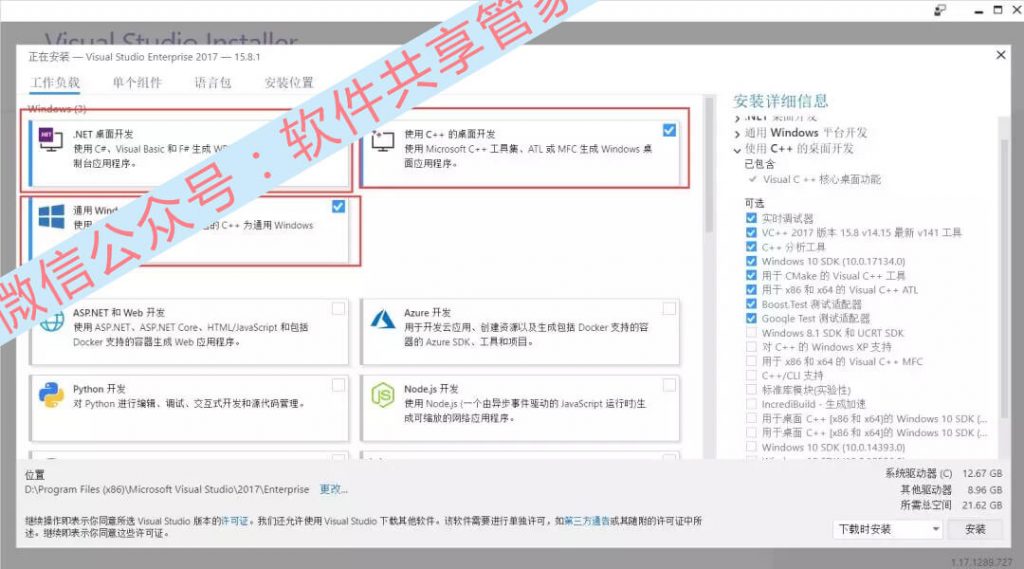Screen dimensions: 1024x569
Task: Uncheck 实时调试器 option
Action: (x=751, y=218)
